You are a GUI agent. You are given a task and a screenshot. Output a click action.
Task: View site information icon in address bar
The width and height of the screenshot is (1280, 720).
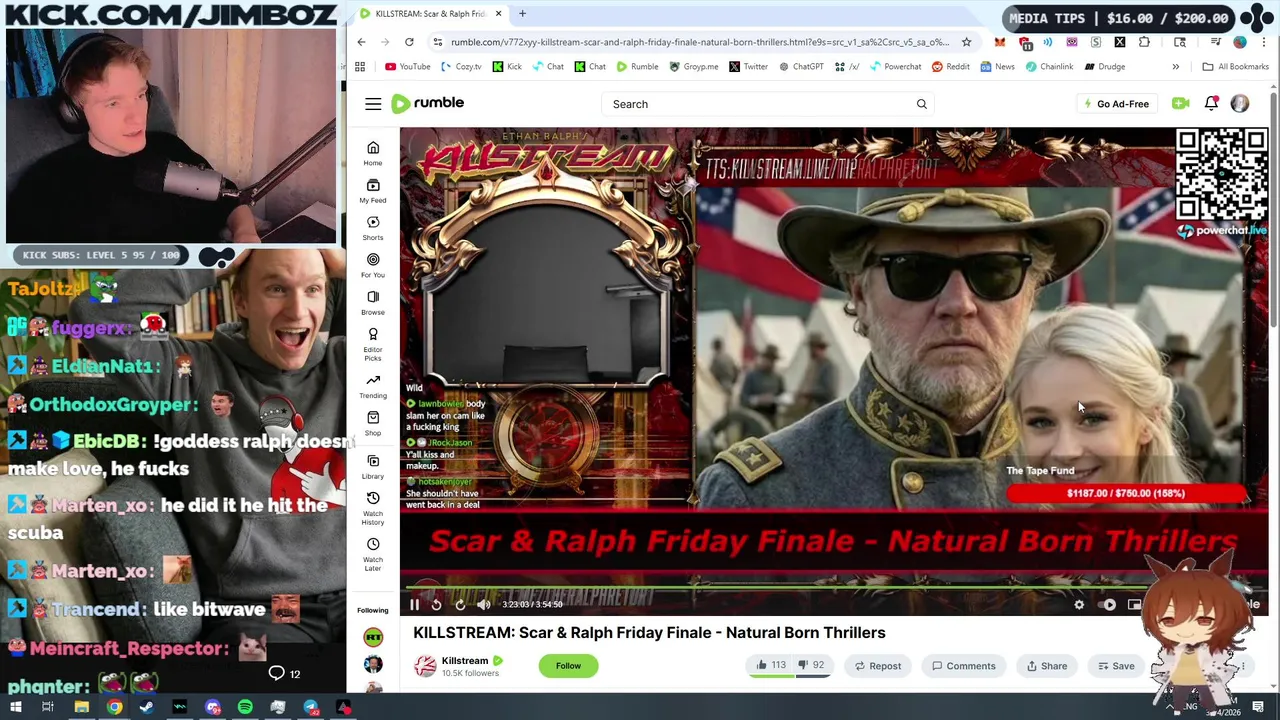pyautogui.click(x=437, y=42)
